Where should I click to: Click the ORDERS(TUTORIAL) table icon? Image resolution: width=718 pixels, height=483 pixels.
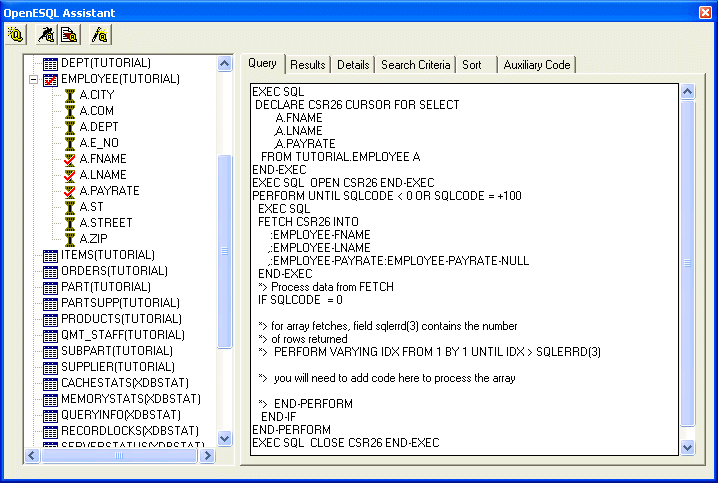point(51,271)
